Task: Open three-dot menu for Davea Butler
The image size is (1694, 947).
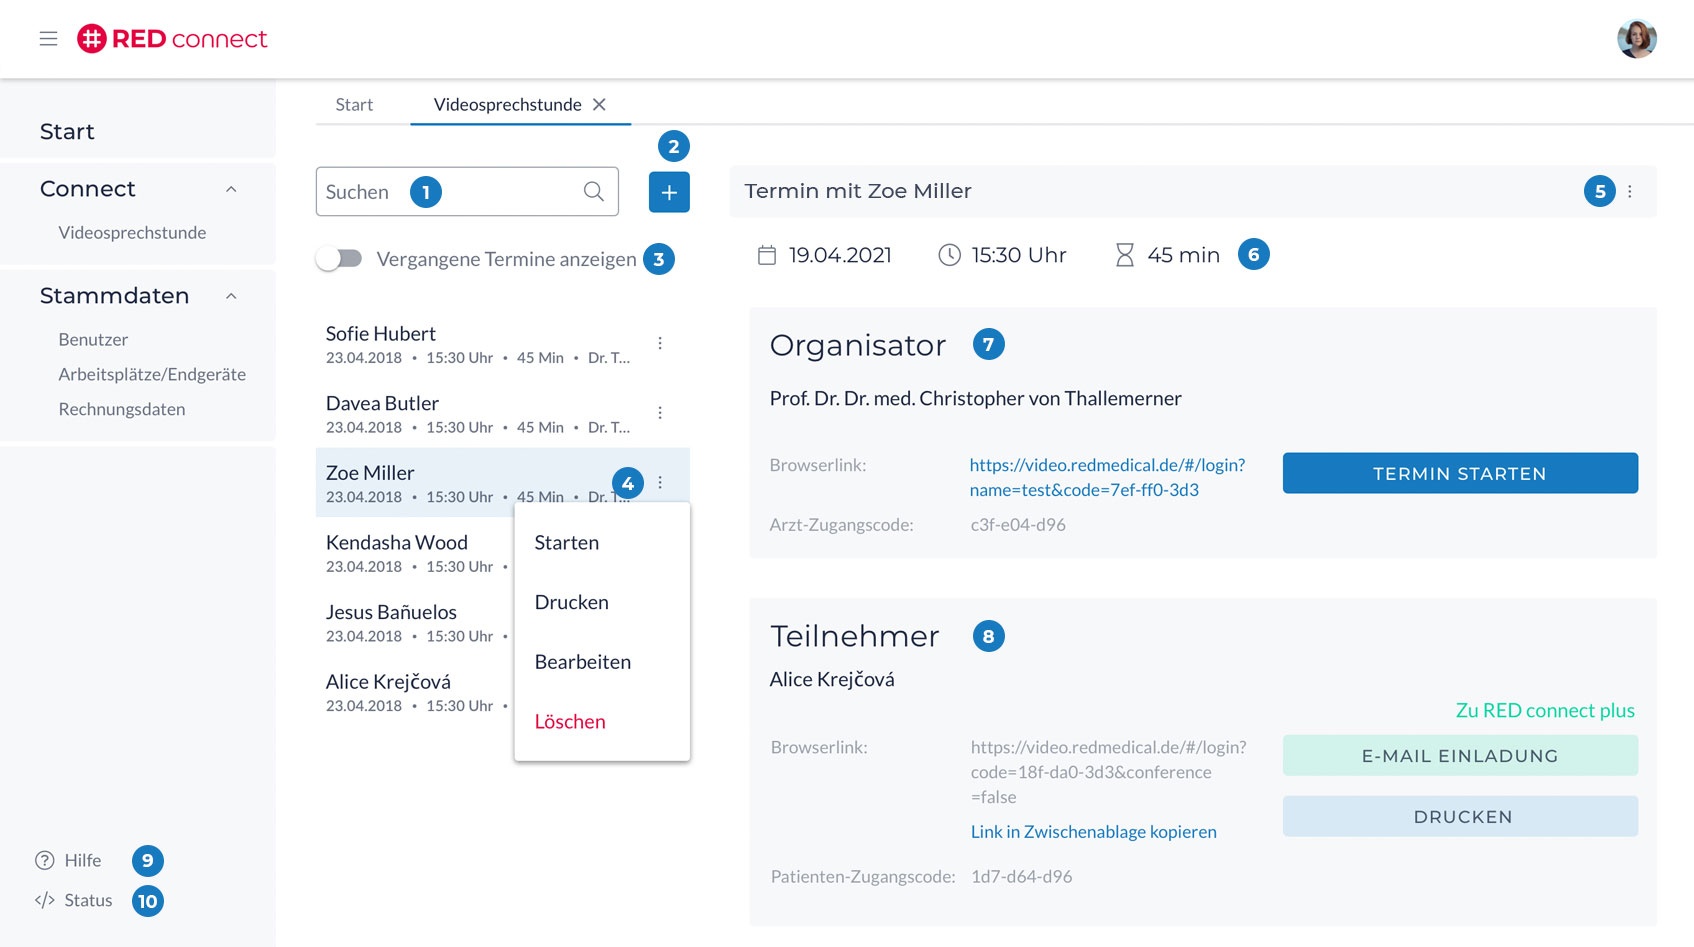Action: (x=660, y=413)
